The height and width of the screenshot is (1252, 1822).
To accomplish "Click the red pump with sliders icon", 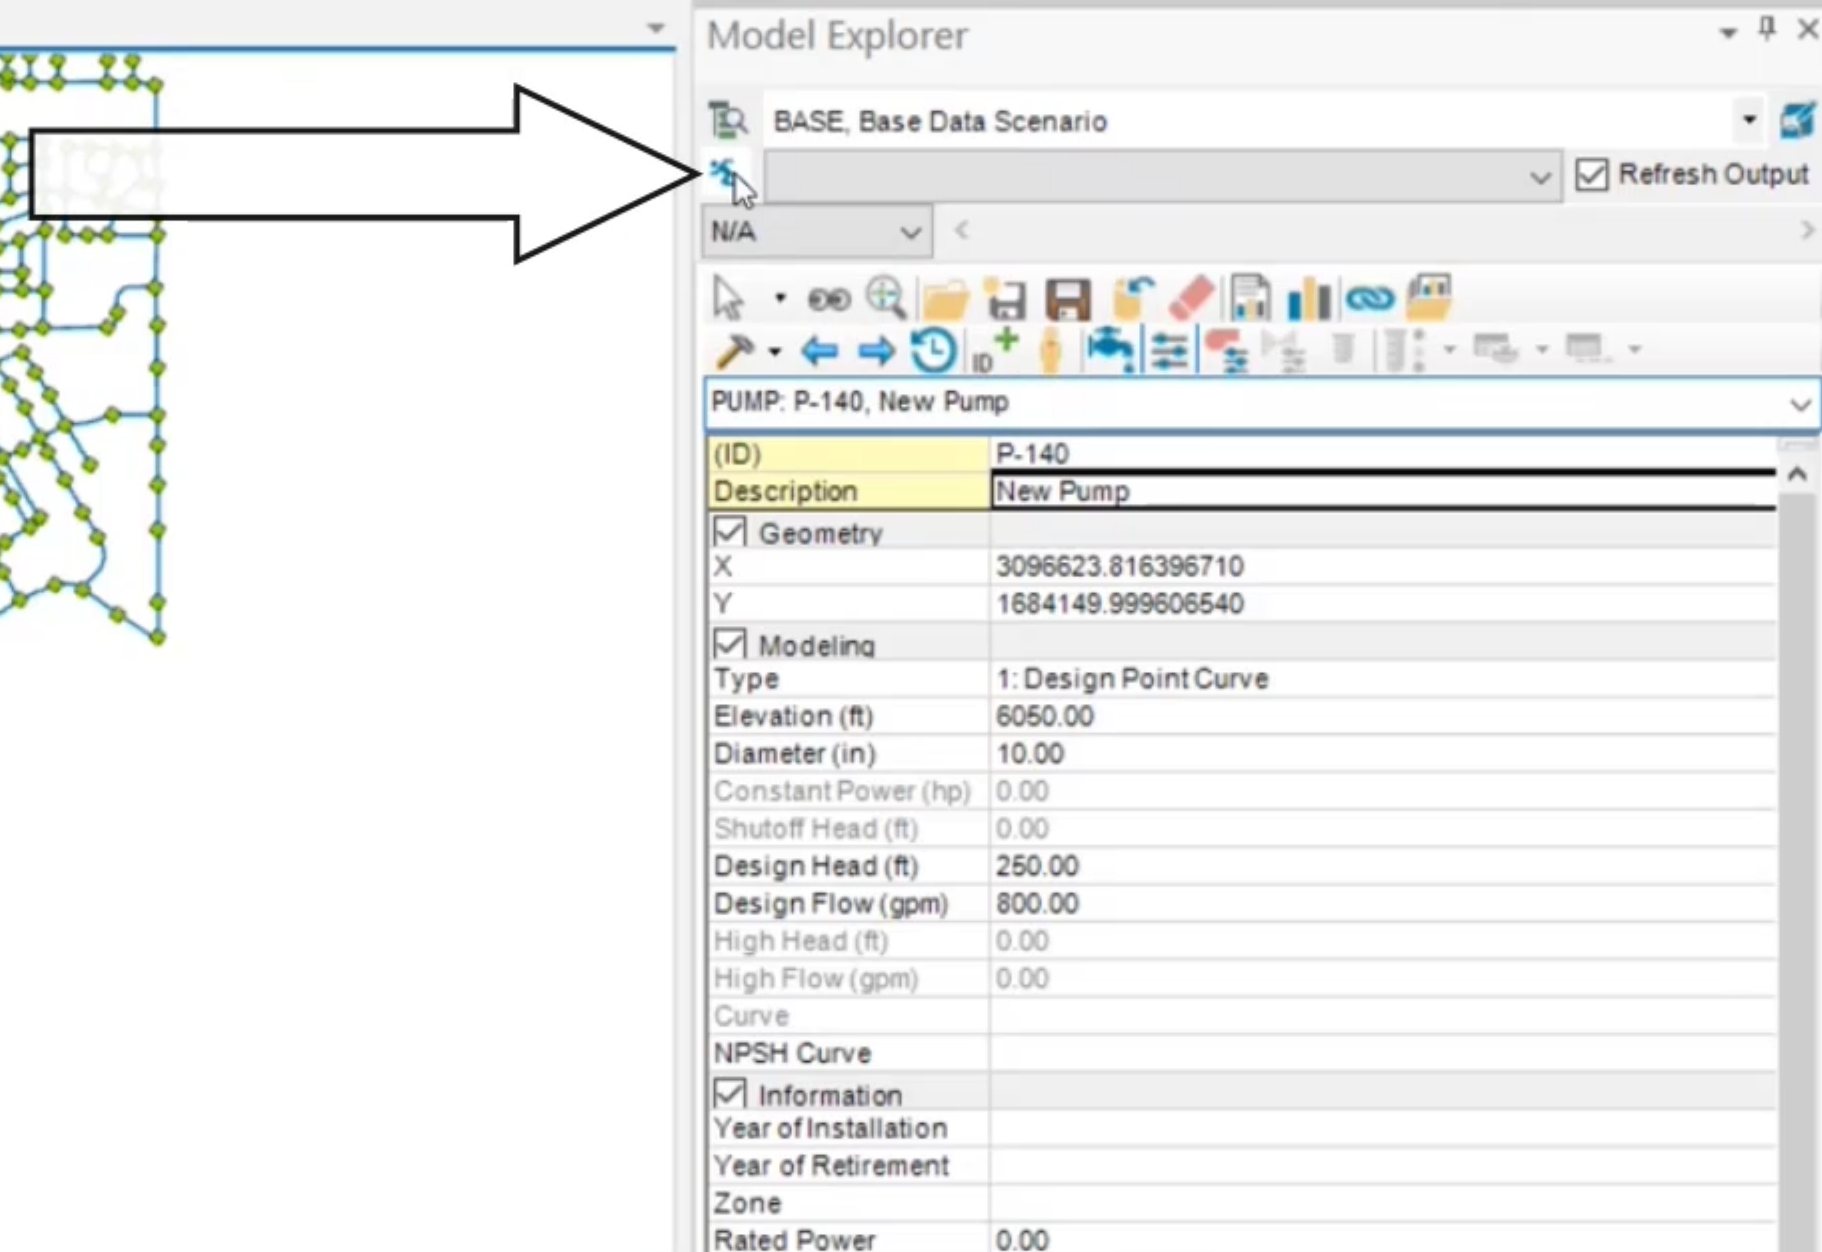I will coord(1226,351).
